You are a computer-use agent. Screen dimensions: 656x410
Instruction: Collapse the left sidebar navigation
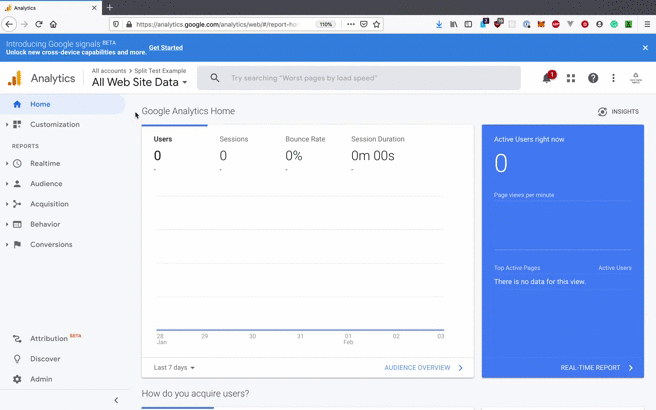(116, 400)
